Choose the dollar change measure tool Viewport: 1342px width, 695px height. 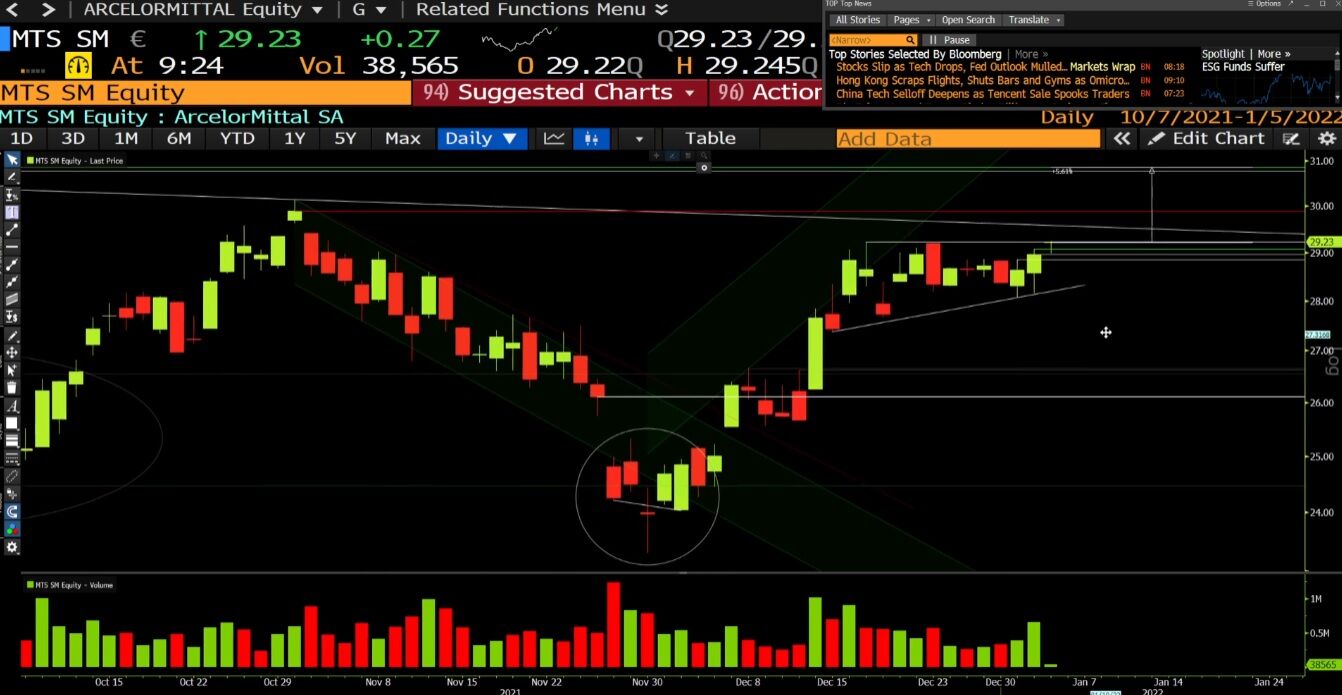pos(12,317)
